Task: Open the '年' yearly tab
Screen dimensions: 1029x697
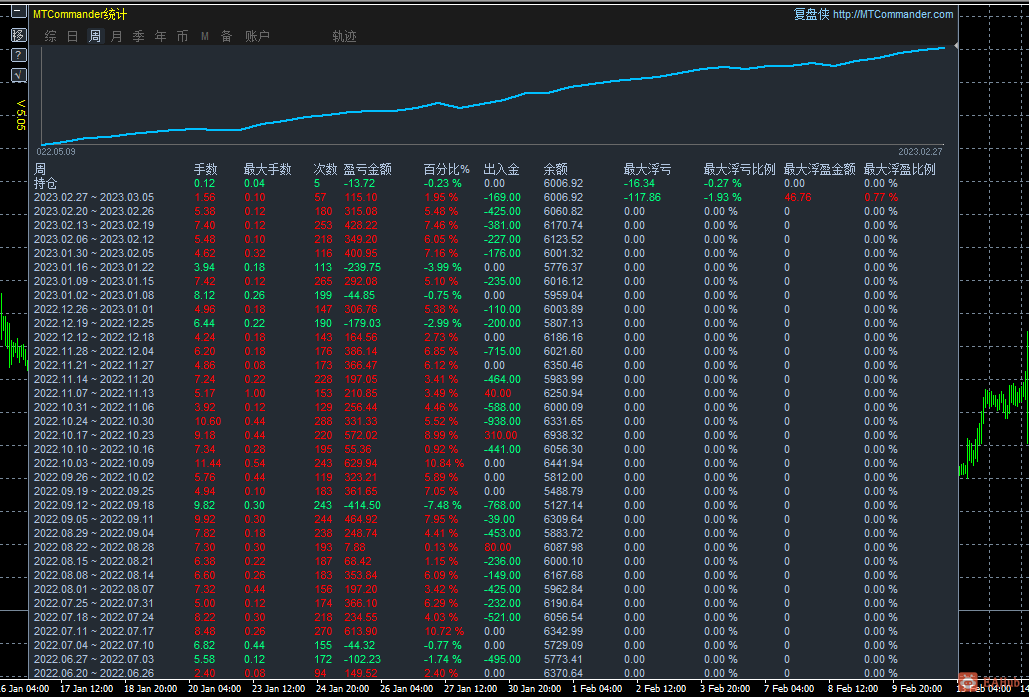Action: click(x=161, y=37)
